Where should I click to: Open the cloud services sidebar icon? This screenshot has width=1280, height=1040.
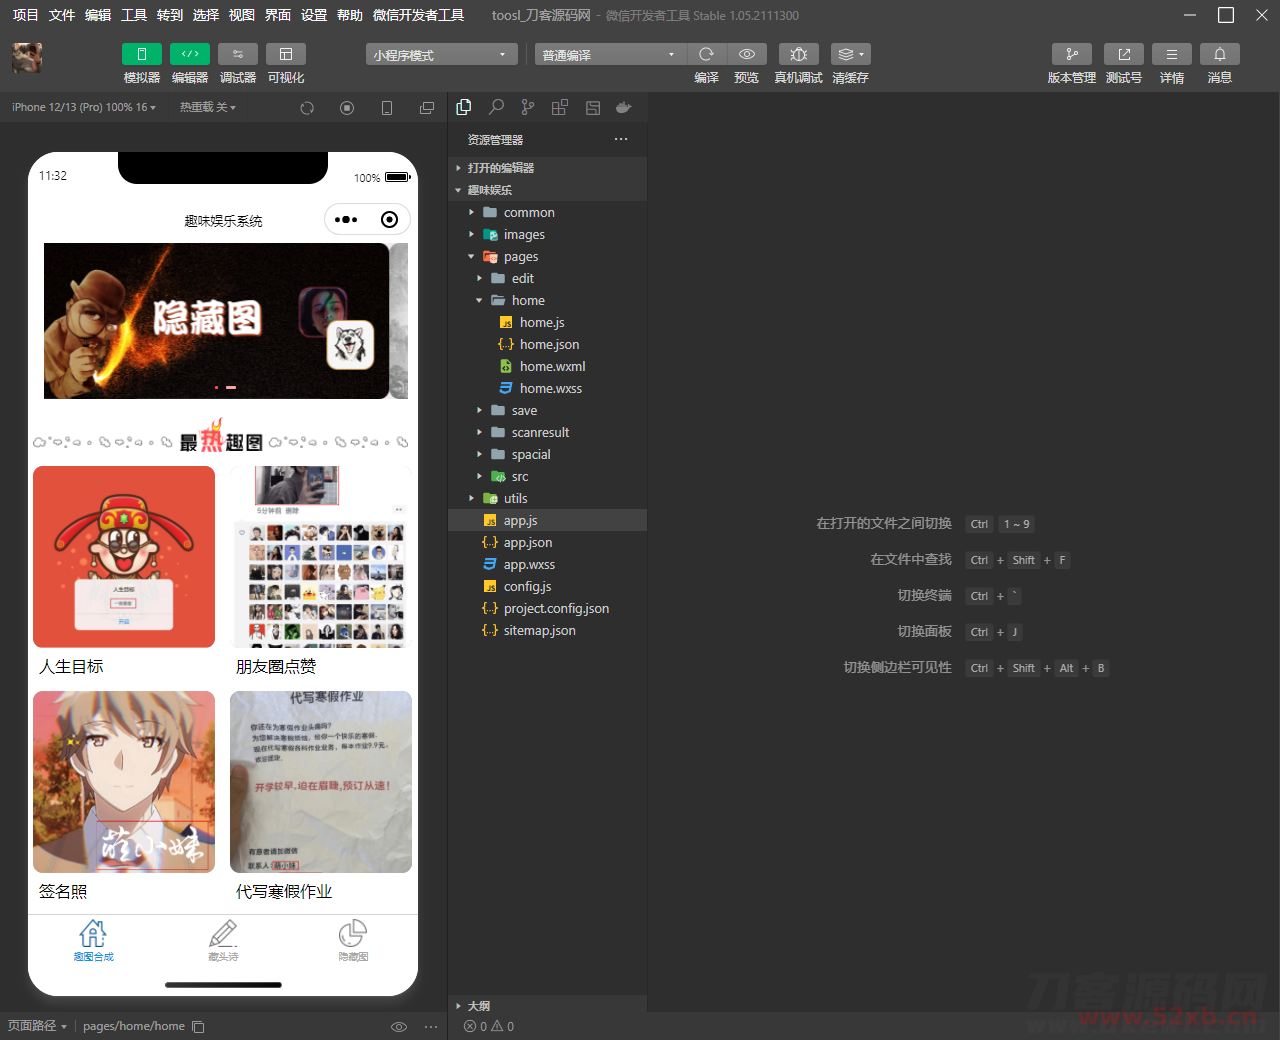pyautogui.click(x=623, y=107)
